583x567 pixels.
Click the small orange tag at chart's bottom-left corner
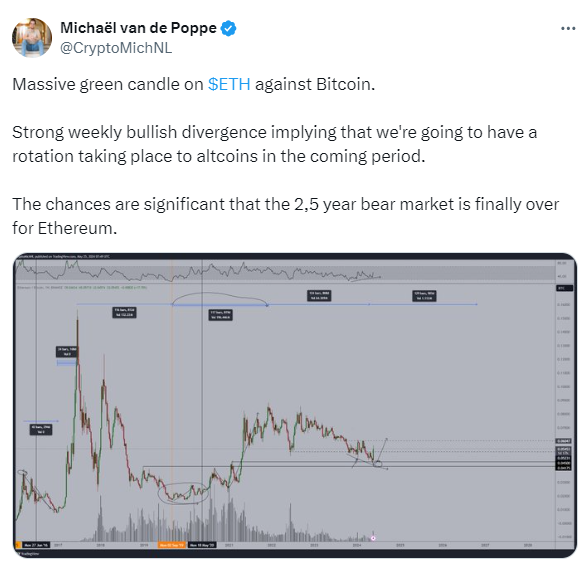click(17, 545)
